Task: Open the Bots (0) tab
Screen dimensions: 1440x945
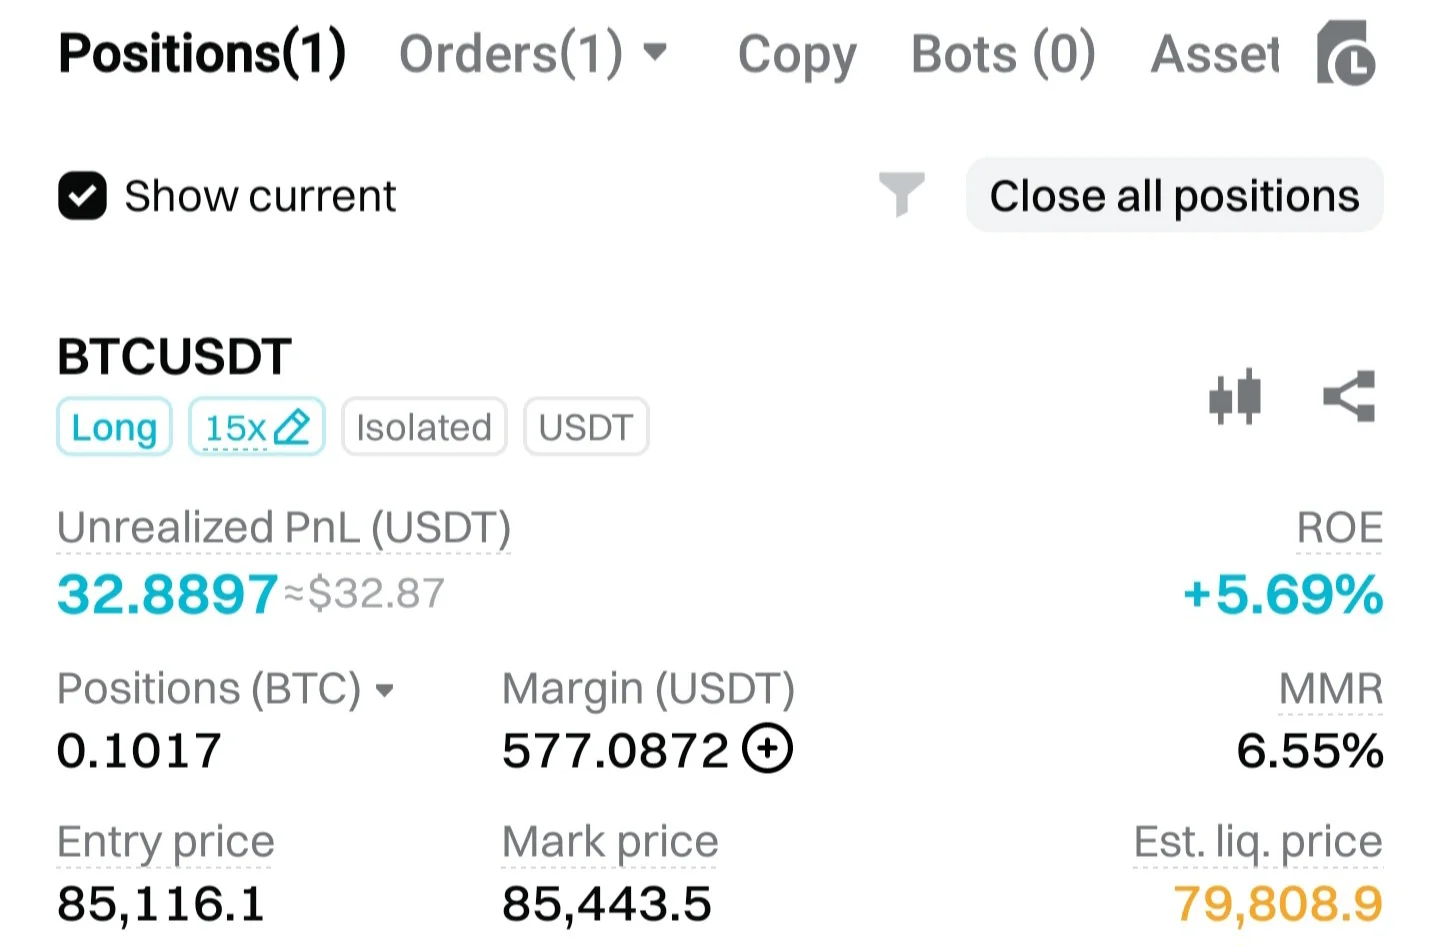Action: click(x=1003, y=54)
